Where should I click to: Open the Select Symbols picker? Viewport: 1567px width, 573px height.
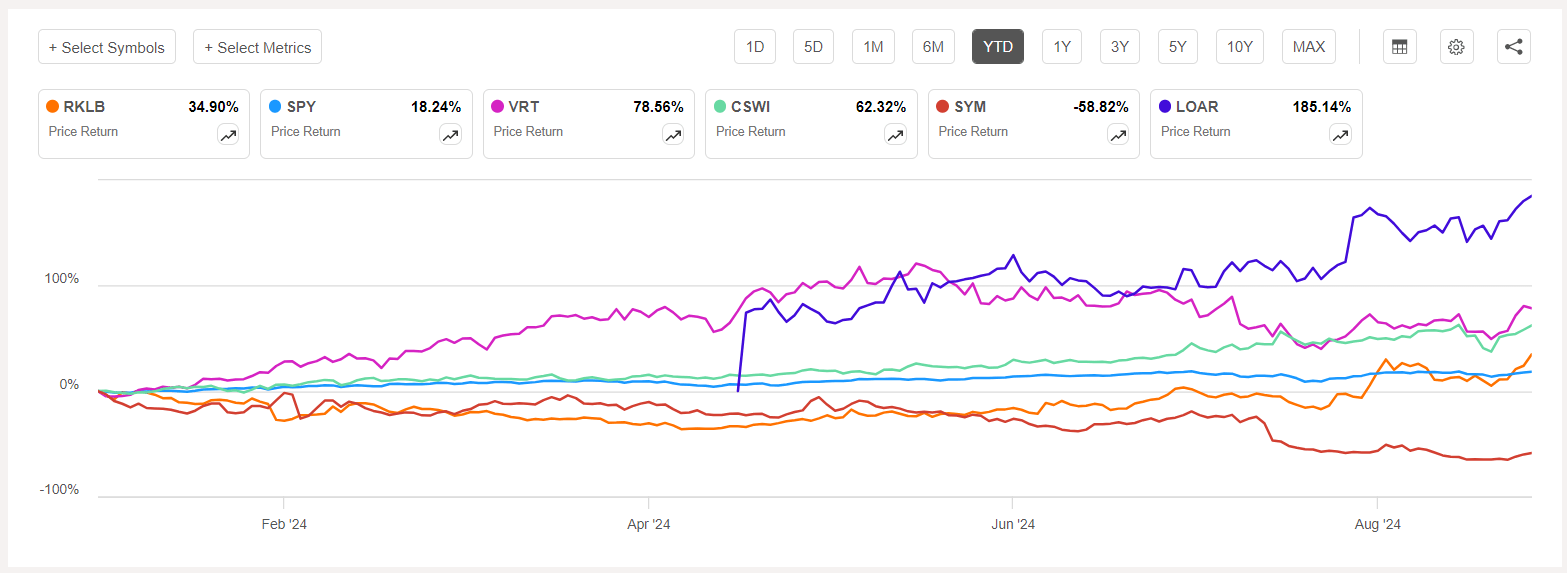click(x=107, y=47)
